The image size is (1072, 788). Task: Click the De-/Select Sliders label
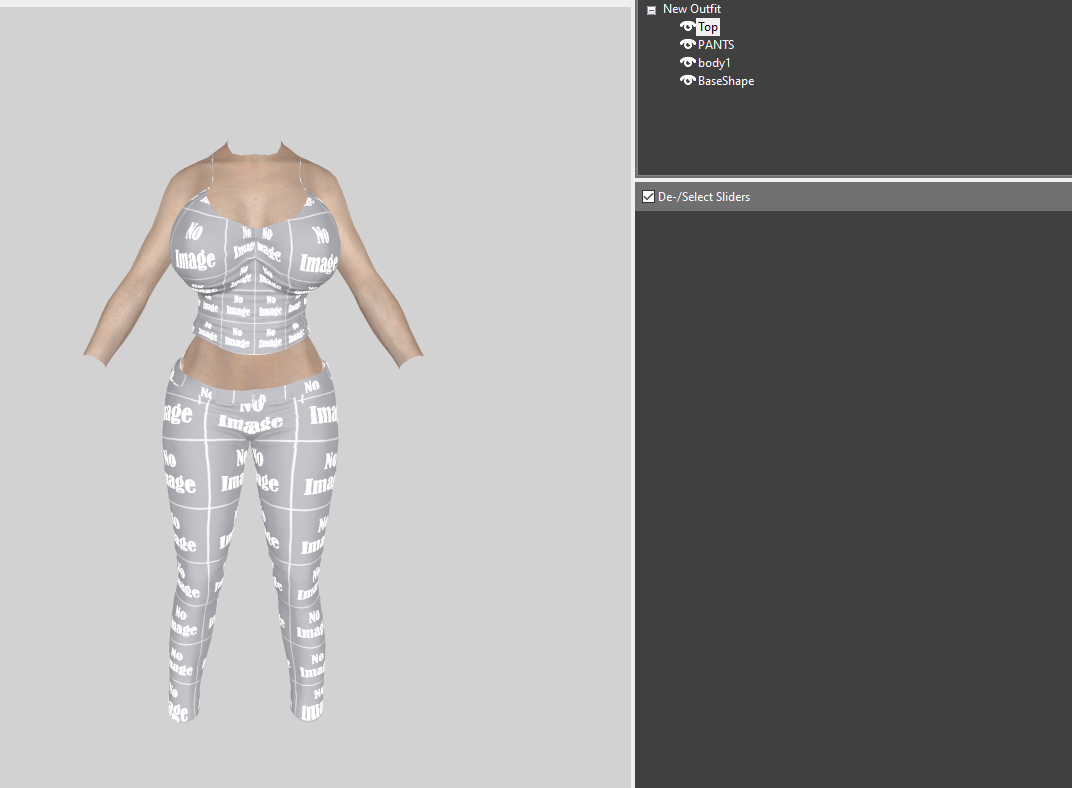704,197
